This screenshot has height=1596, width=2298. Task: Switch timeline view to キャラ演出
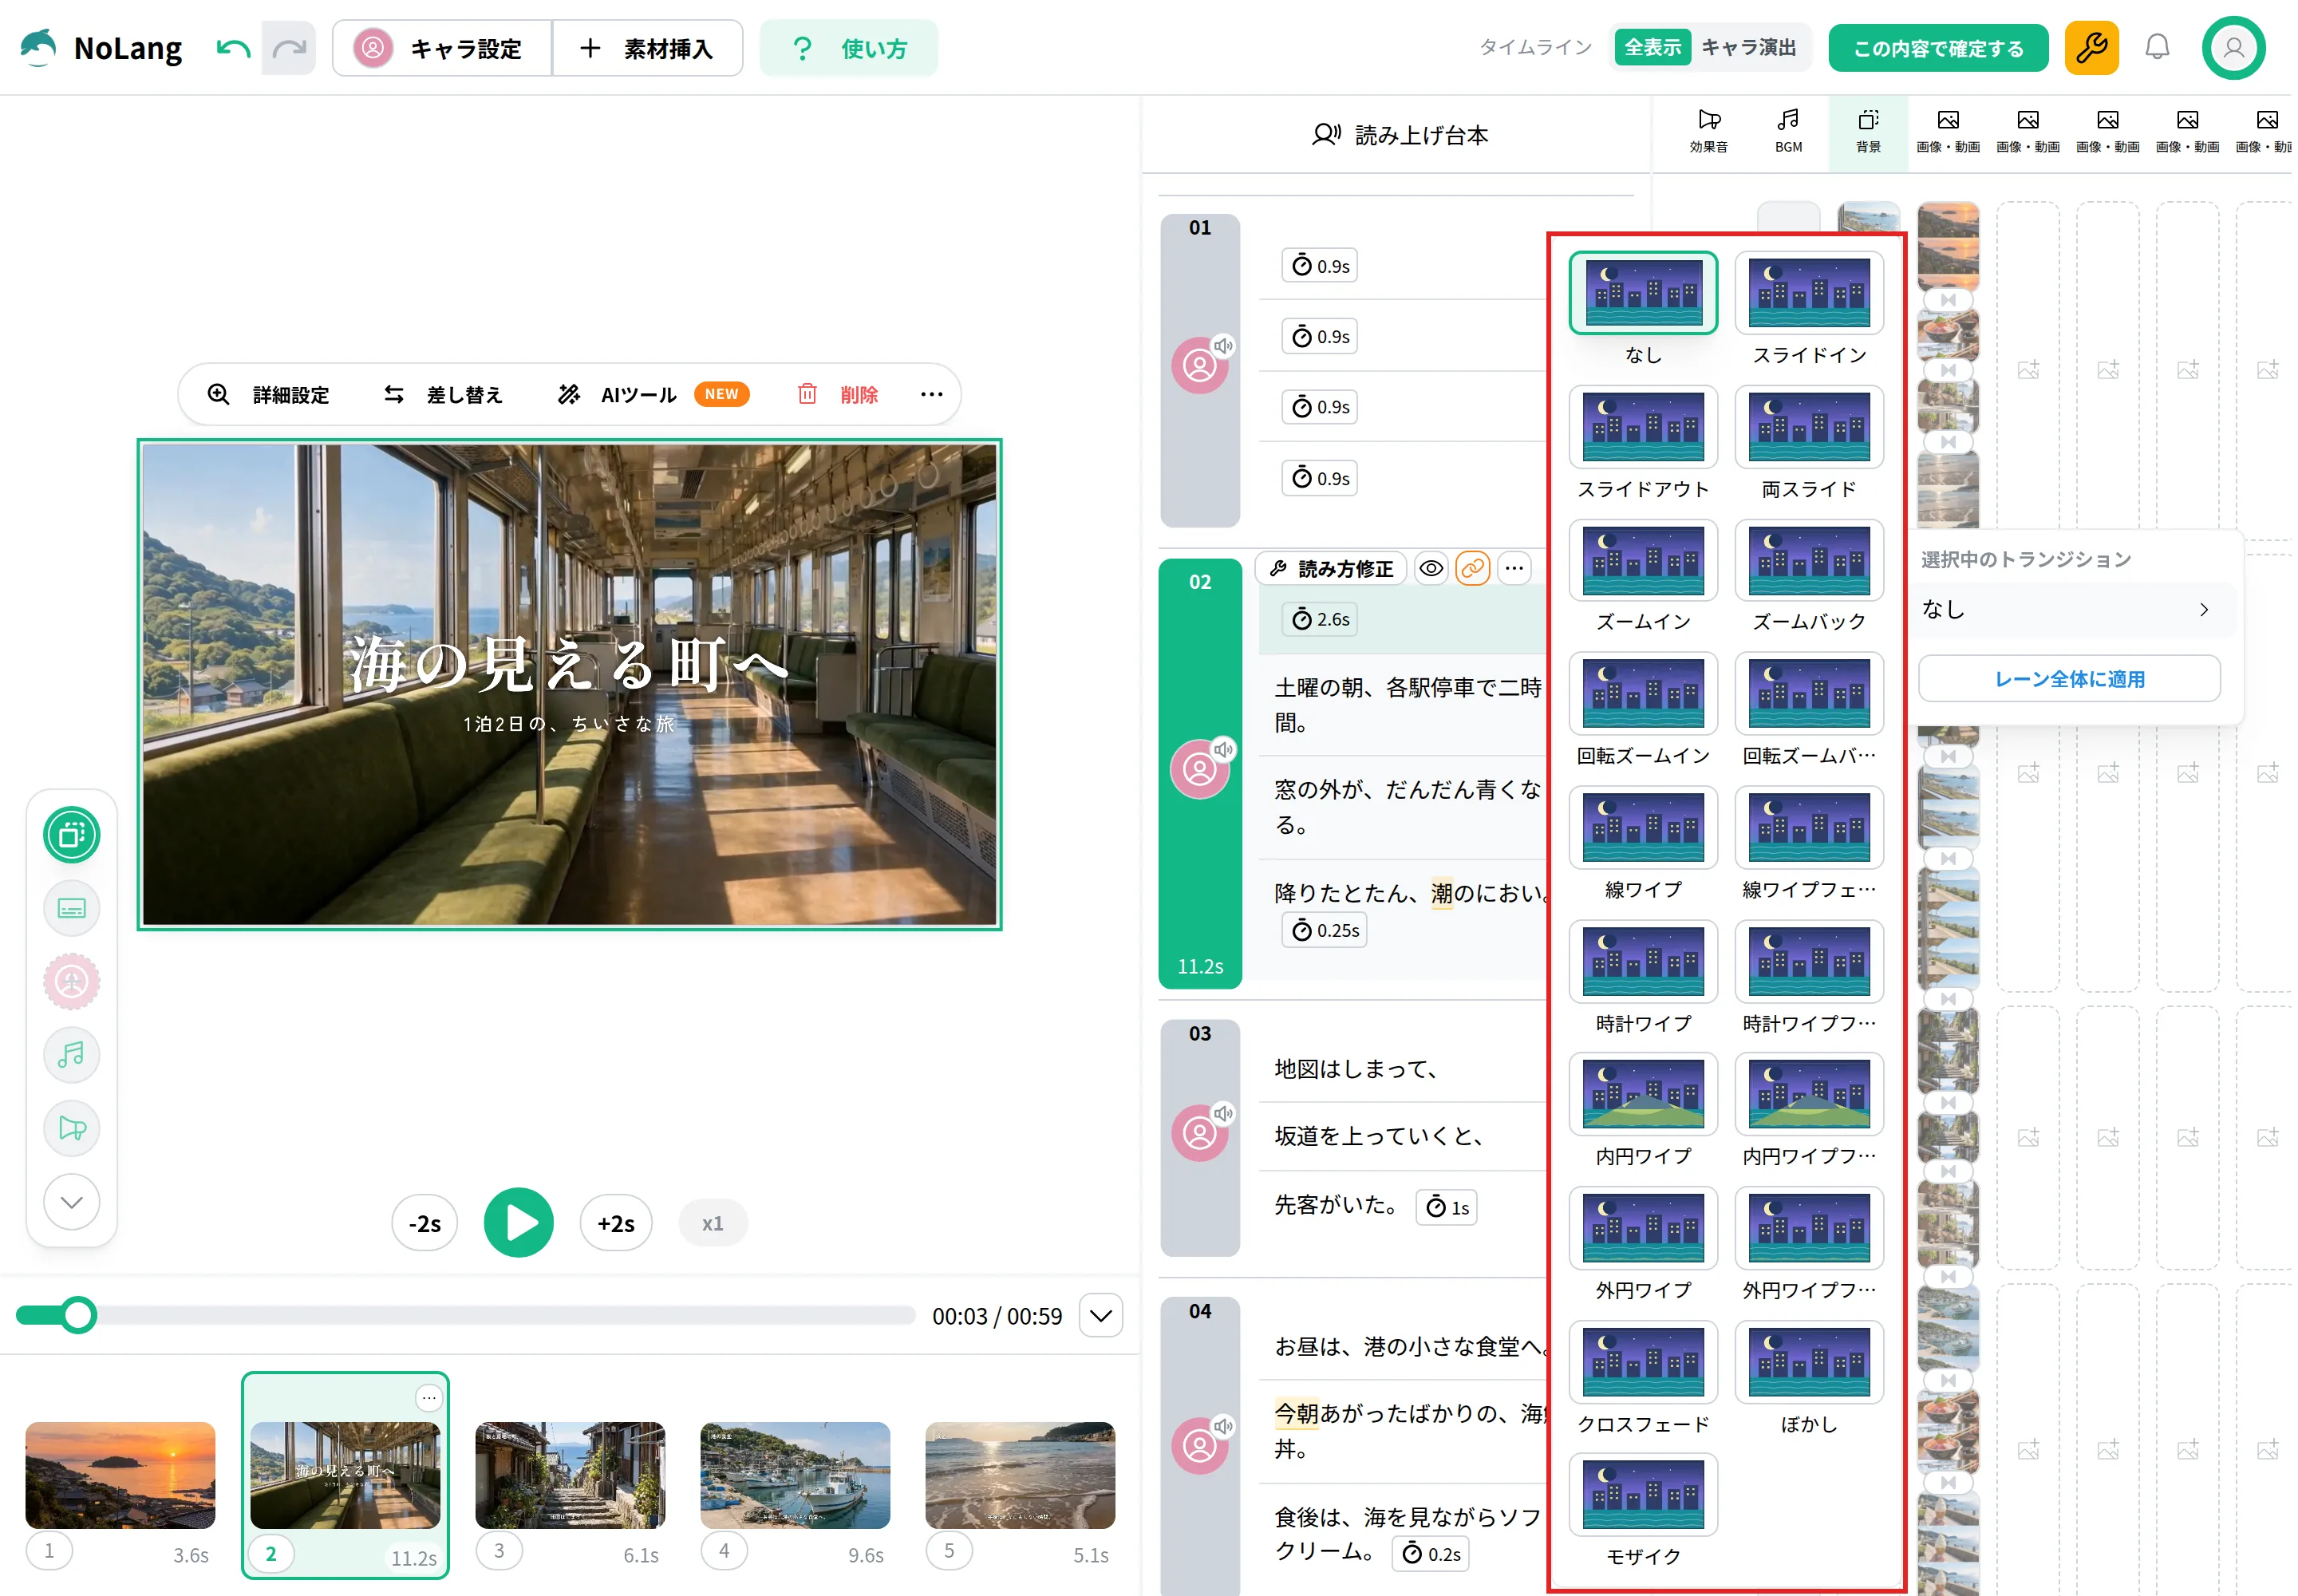point(1748,48)
